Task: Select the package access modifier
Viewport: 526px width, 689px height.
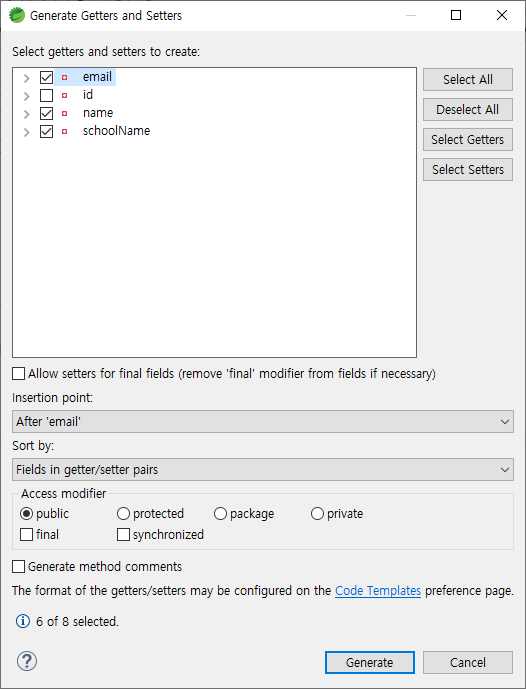Action: click(220, 513)
